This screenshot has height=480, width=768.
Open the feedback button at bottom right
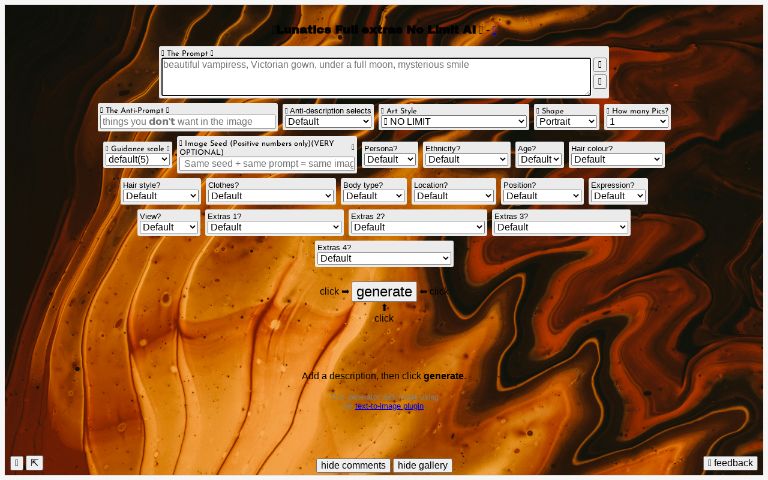tap(730, 463)
